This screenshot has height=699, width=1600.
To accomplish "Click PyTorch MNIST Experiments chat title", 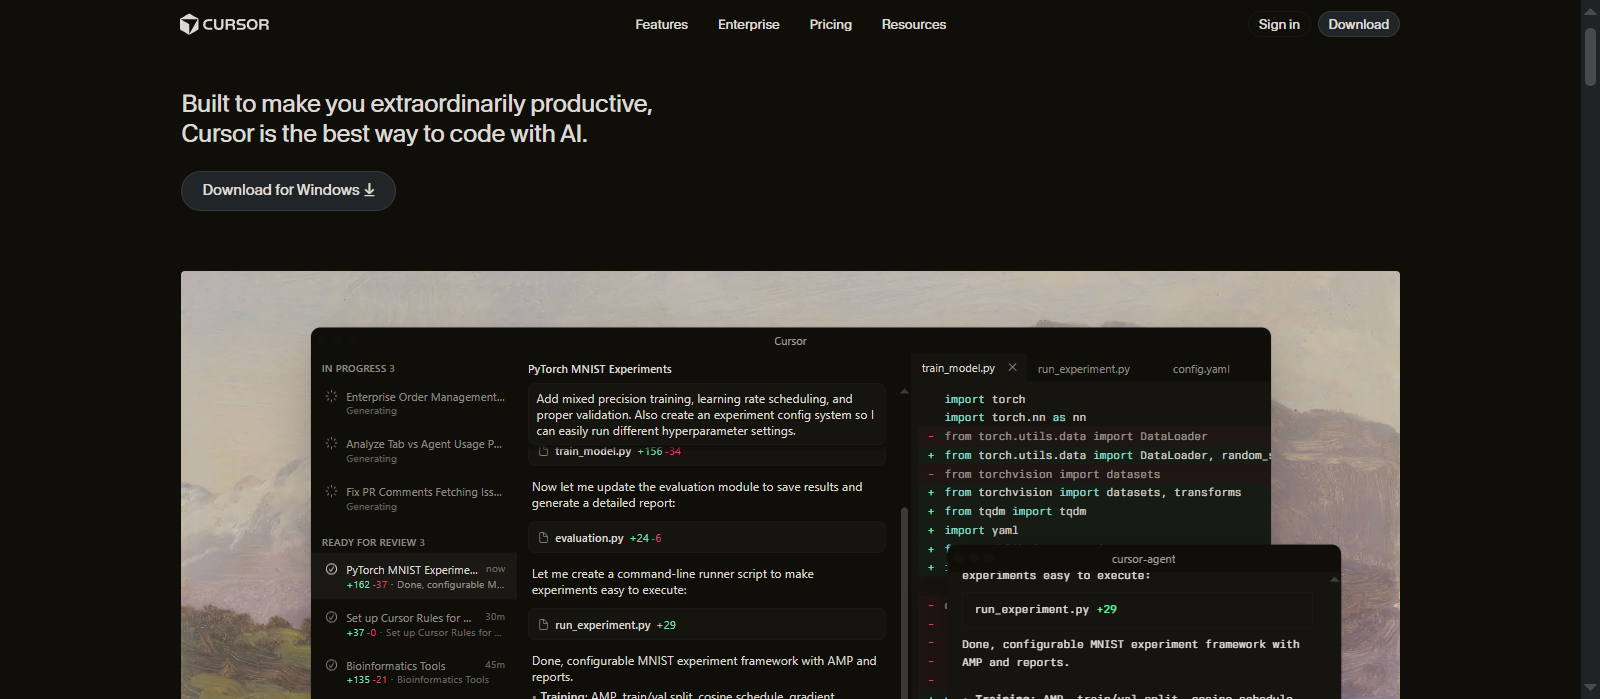I will [x=600, y=369].
